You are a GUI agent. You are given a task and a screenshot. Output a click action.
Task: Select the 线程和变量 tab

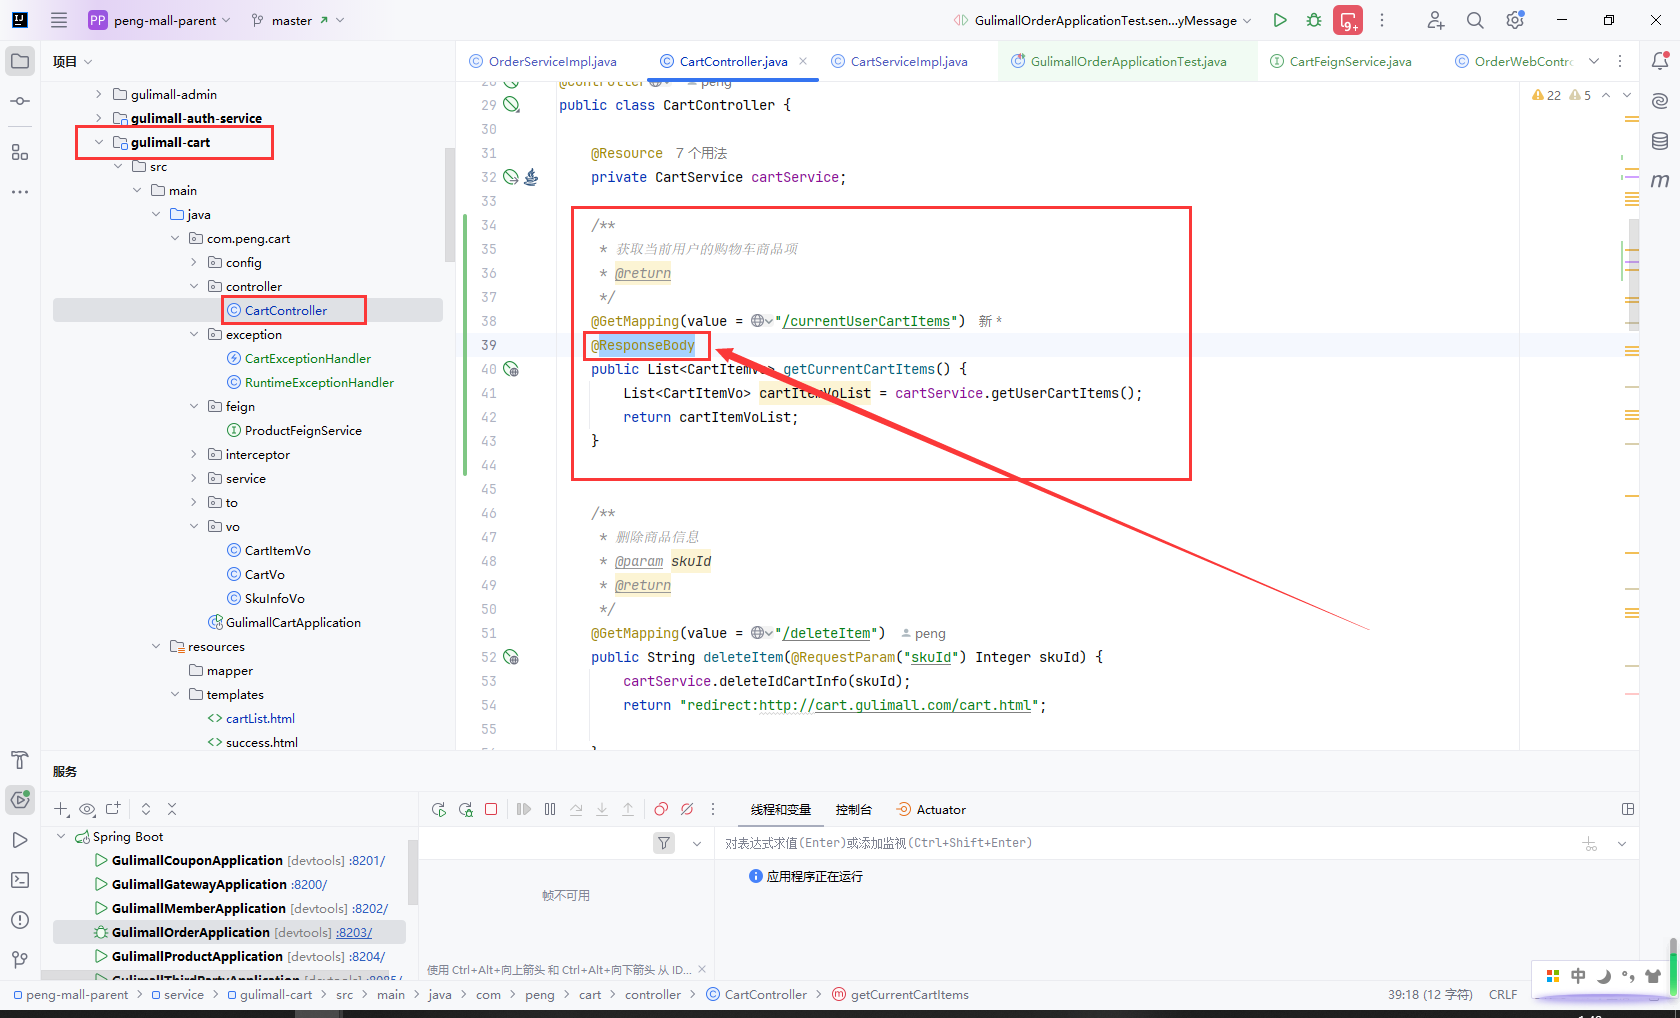tap(781, 809)
